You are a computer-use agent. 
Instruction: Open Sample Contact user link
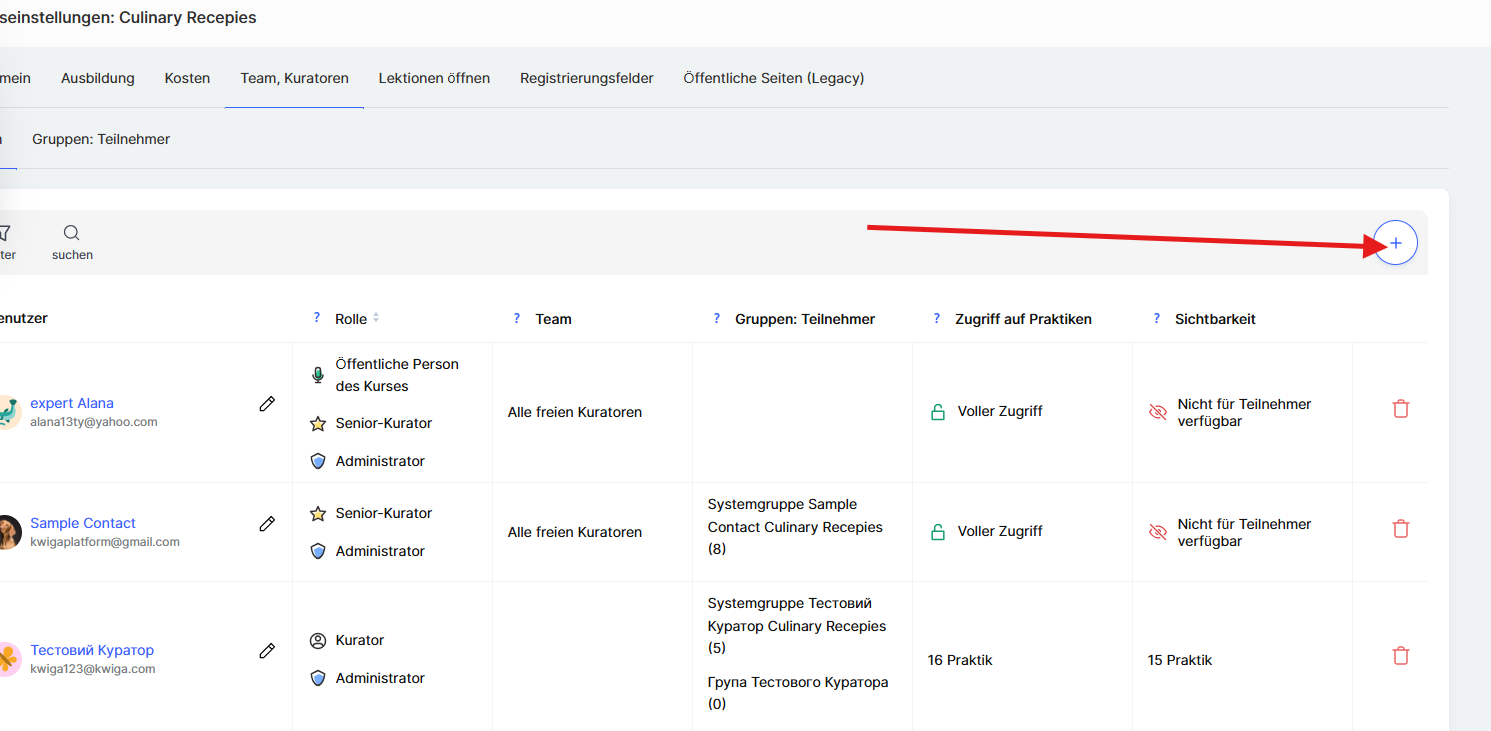click(x=83, y=523)
